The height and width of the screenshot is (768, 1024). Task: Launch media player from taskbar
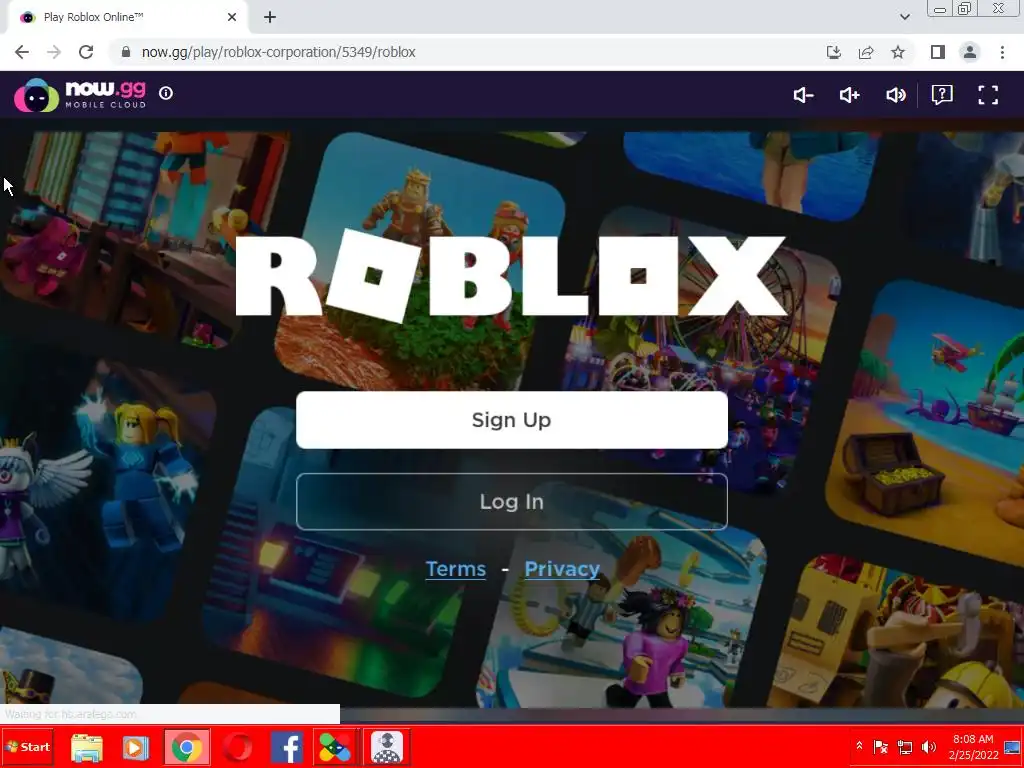click(135, 747)
